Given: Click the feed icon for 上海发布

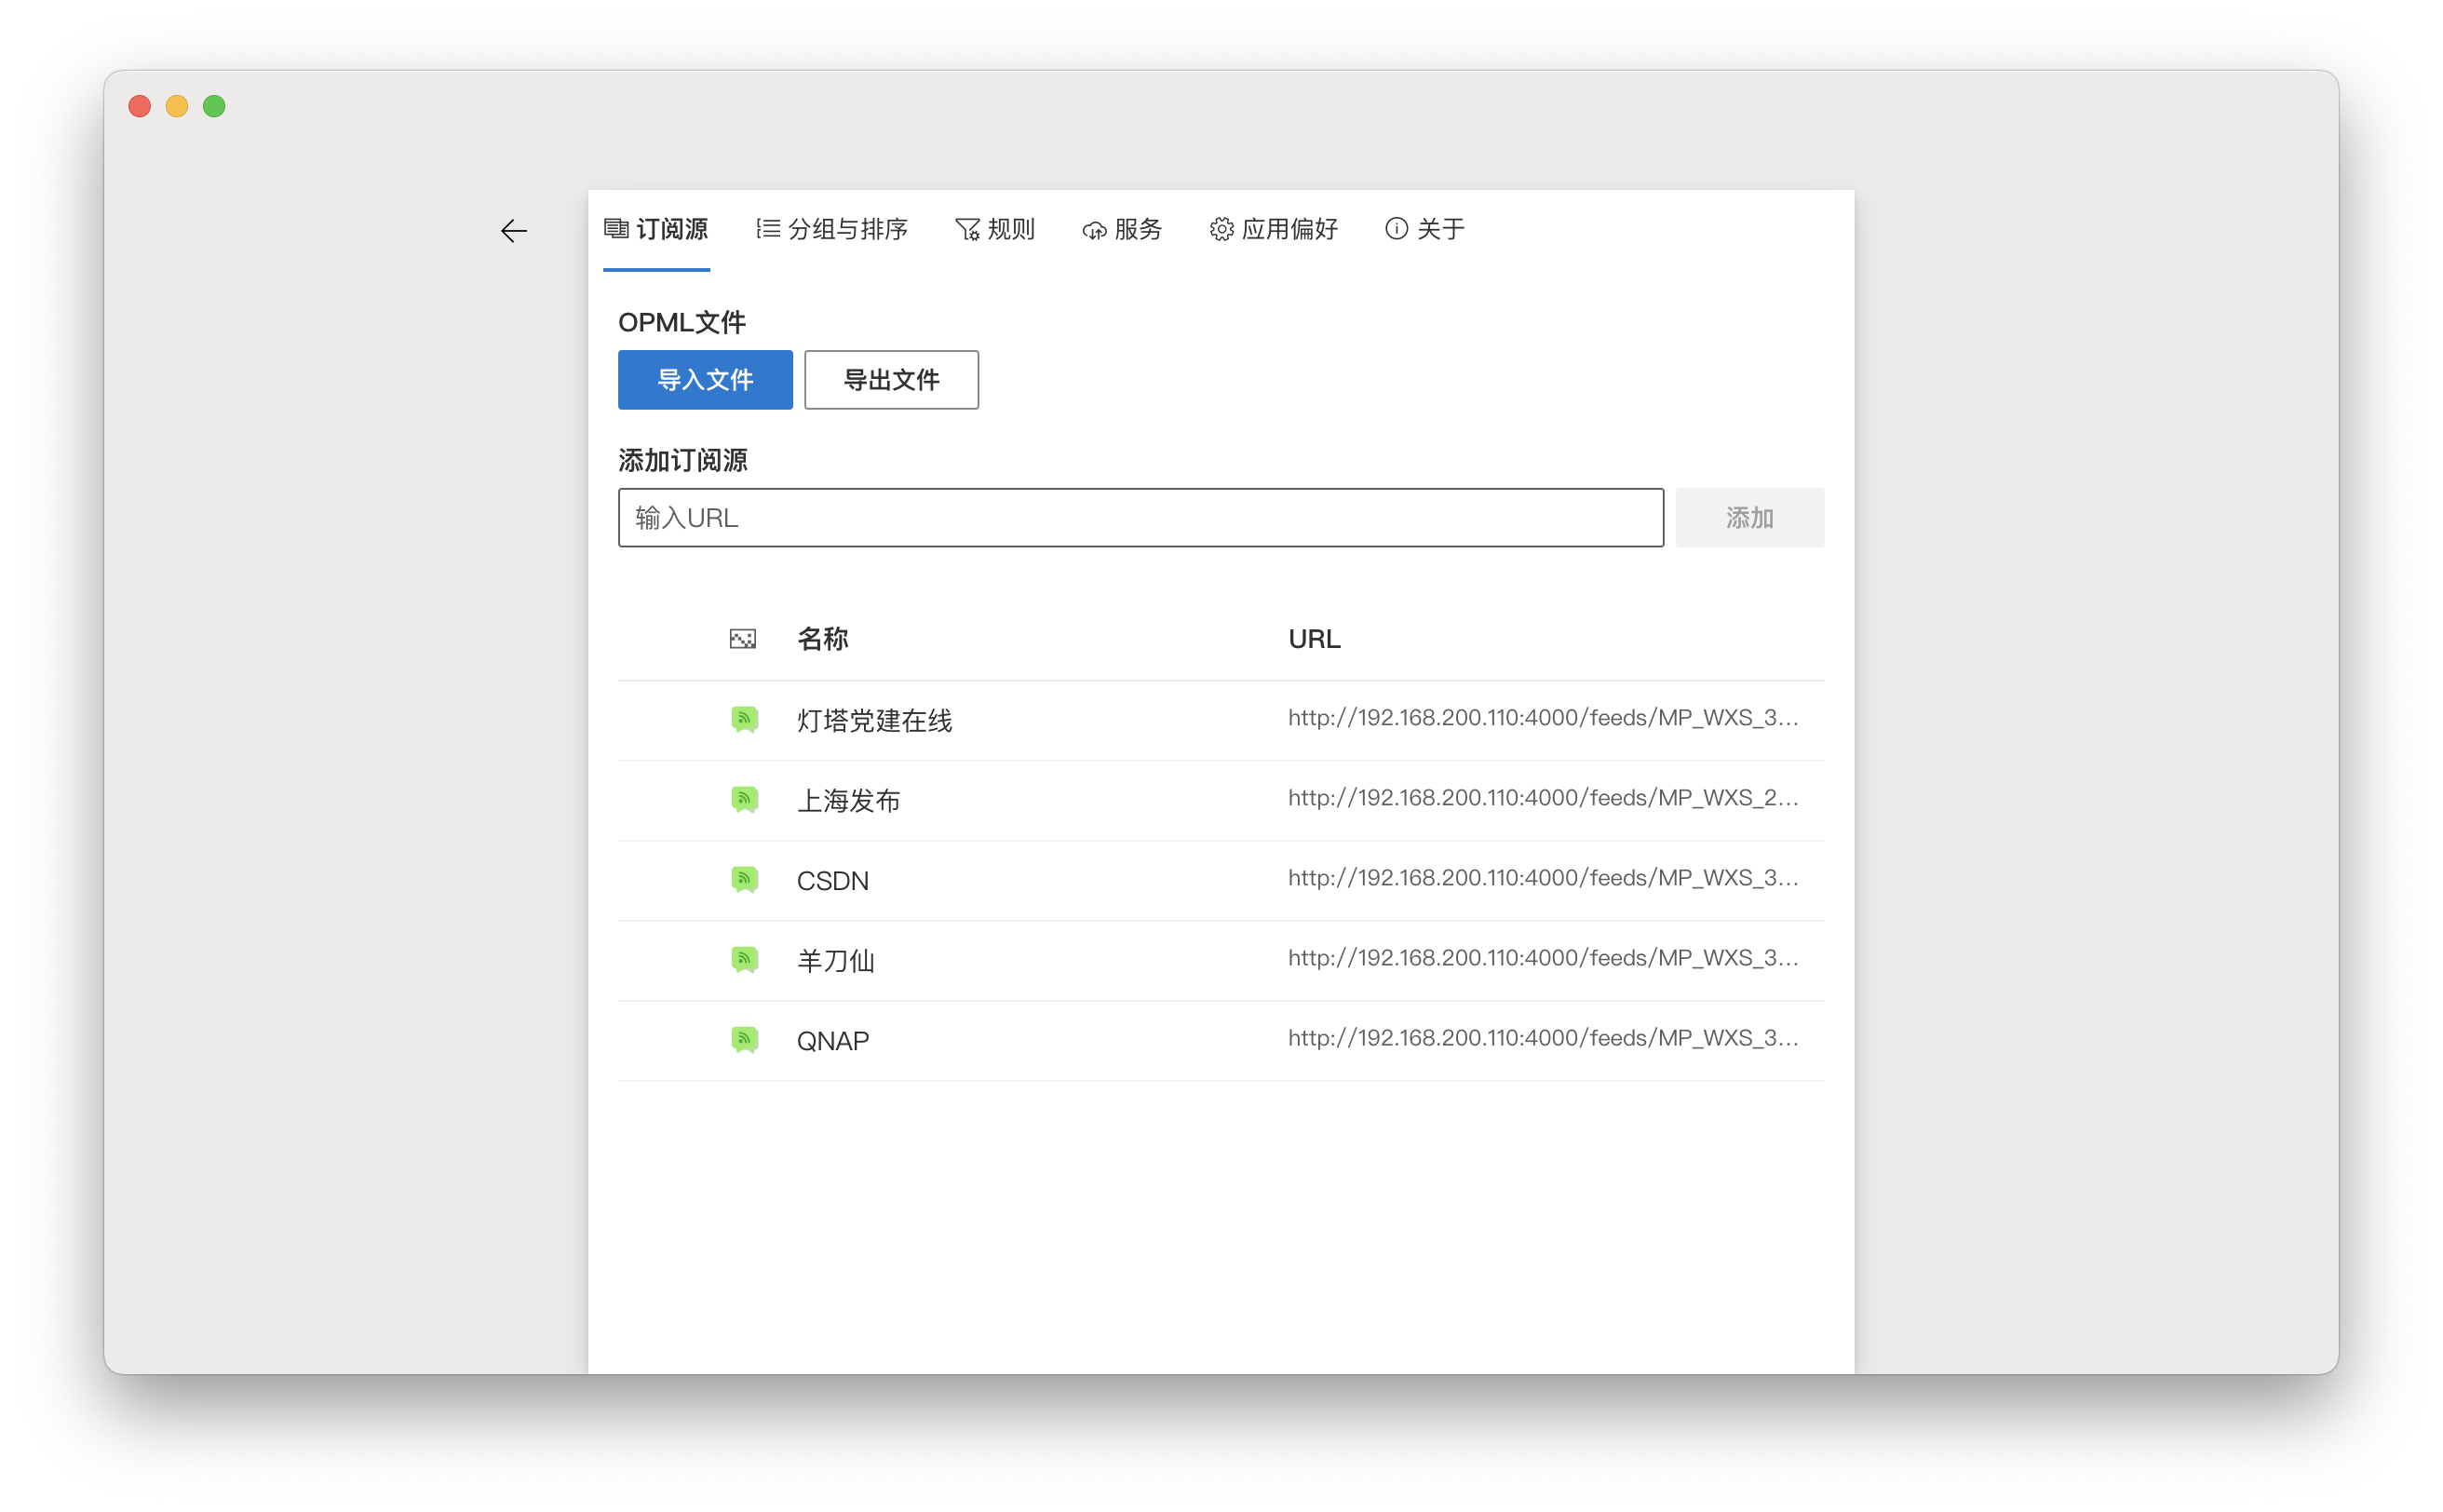Looking at the screenshot, I should [x=744, y=800].
